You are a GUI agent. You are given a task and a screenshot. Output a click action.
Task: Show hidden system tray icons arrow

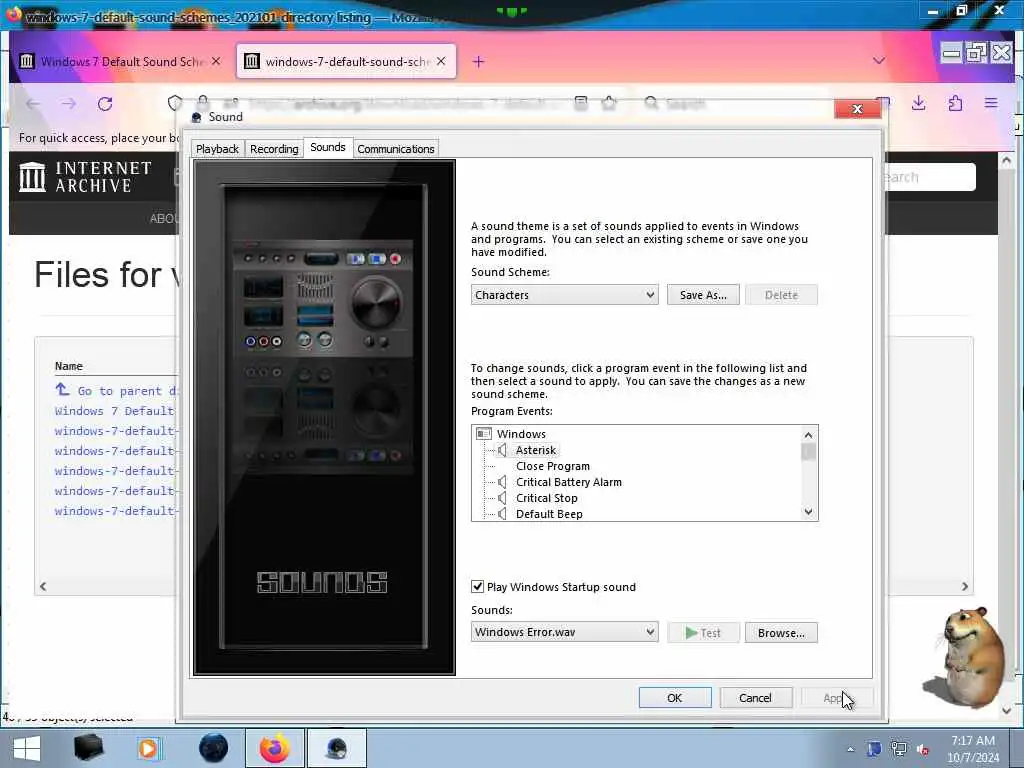pos(850,749)
